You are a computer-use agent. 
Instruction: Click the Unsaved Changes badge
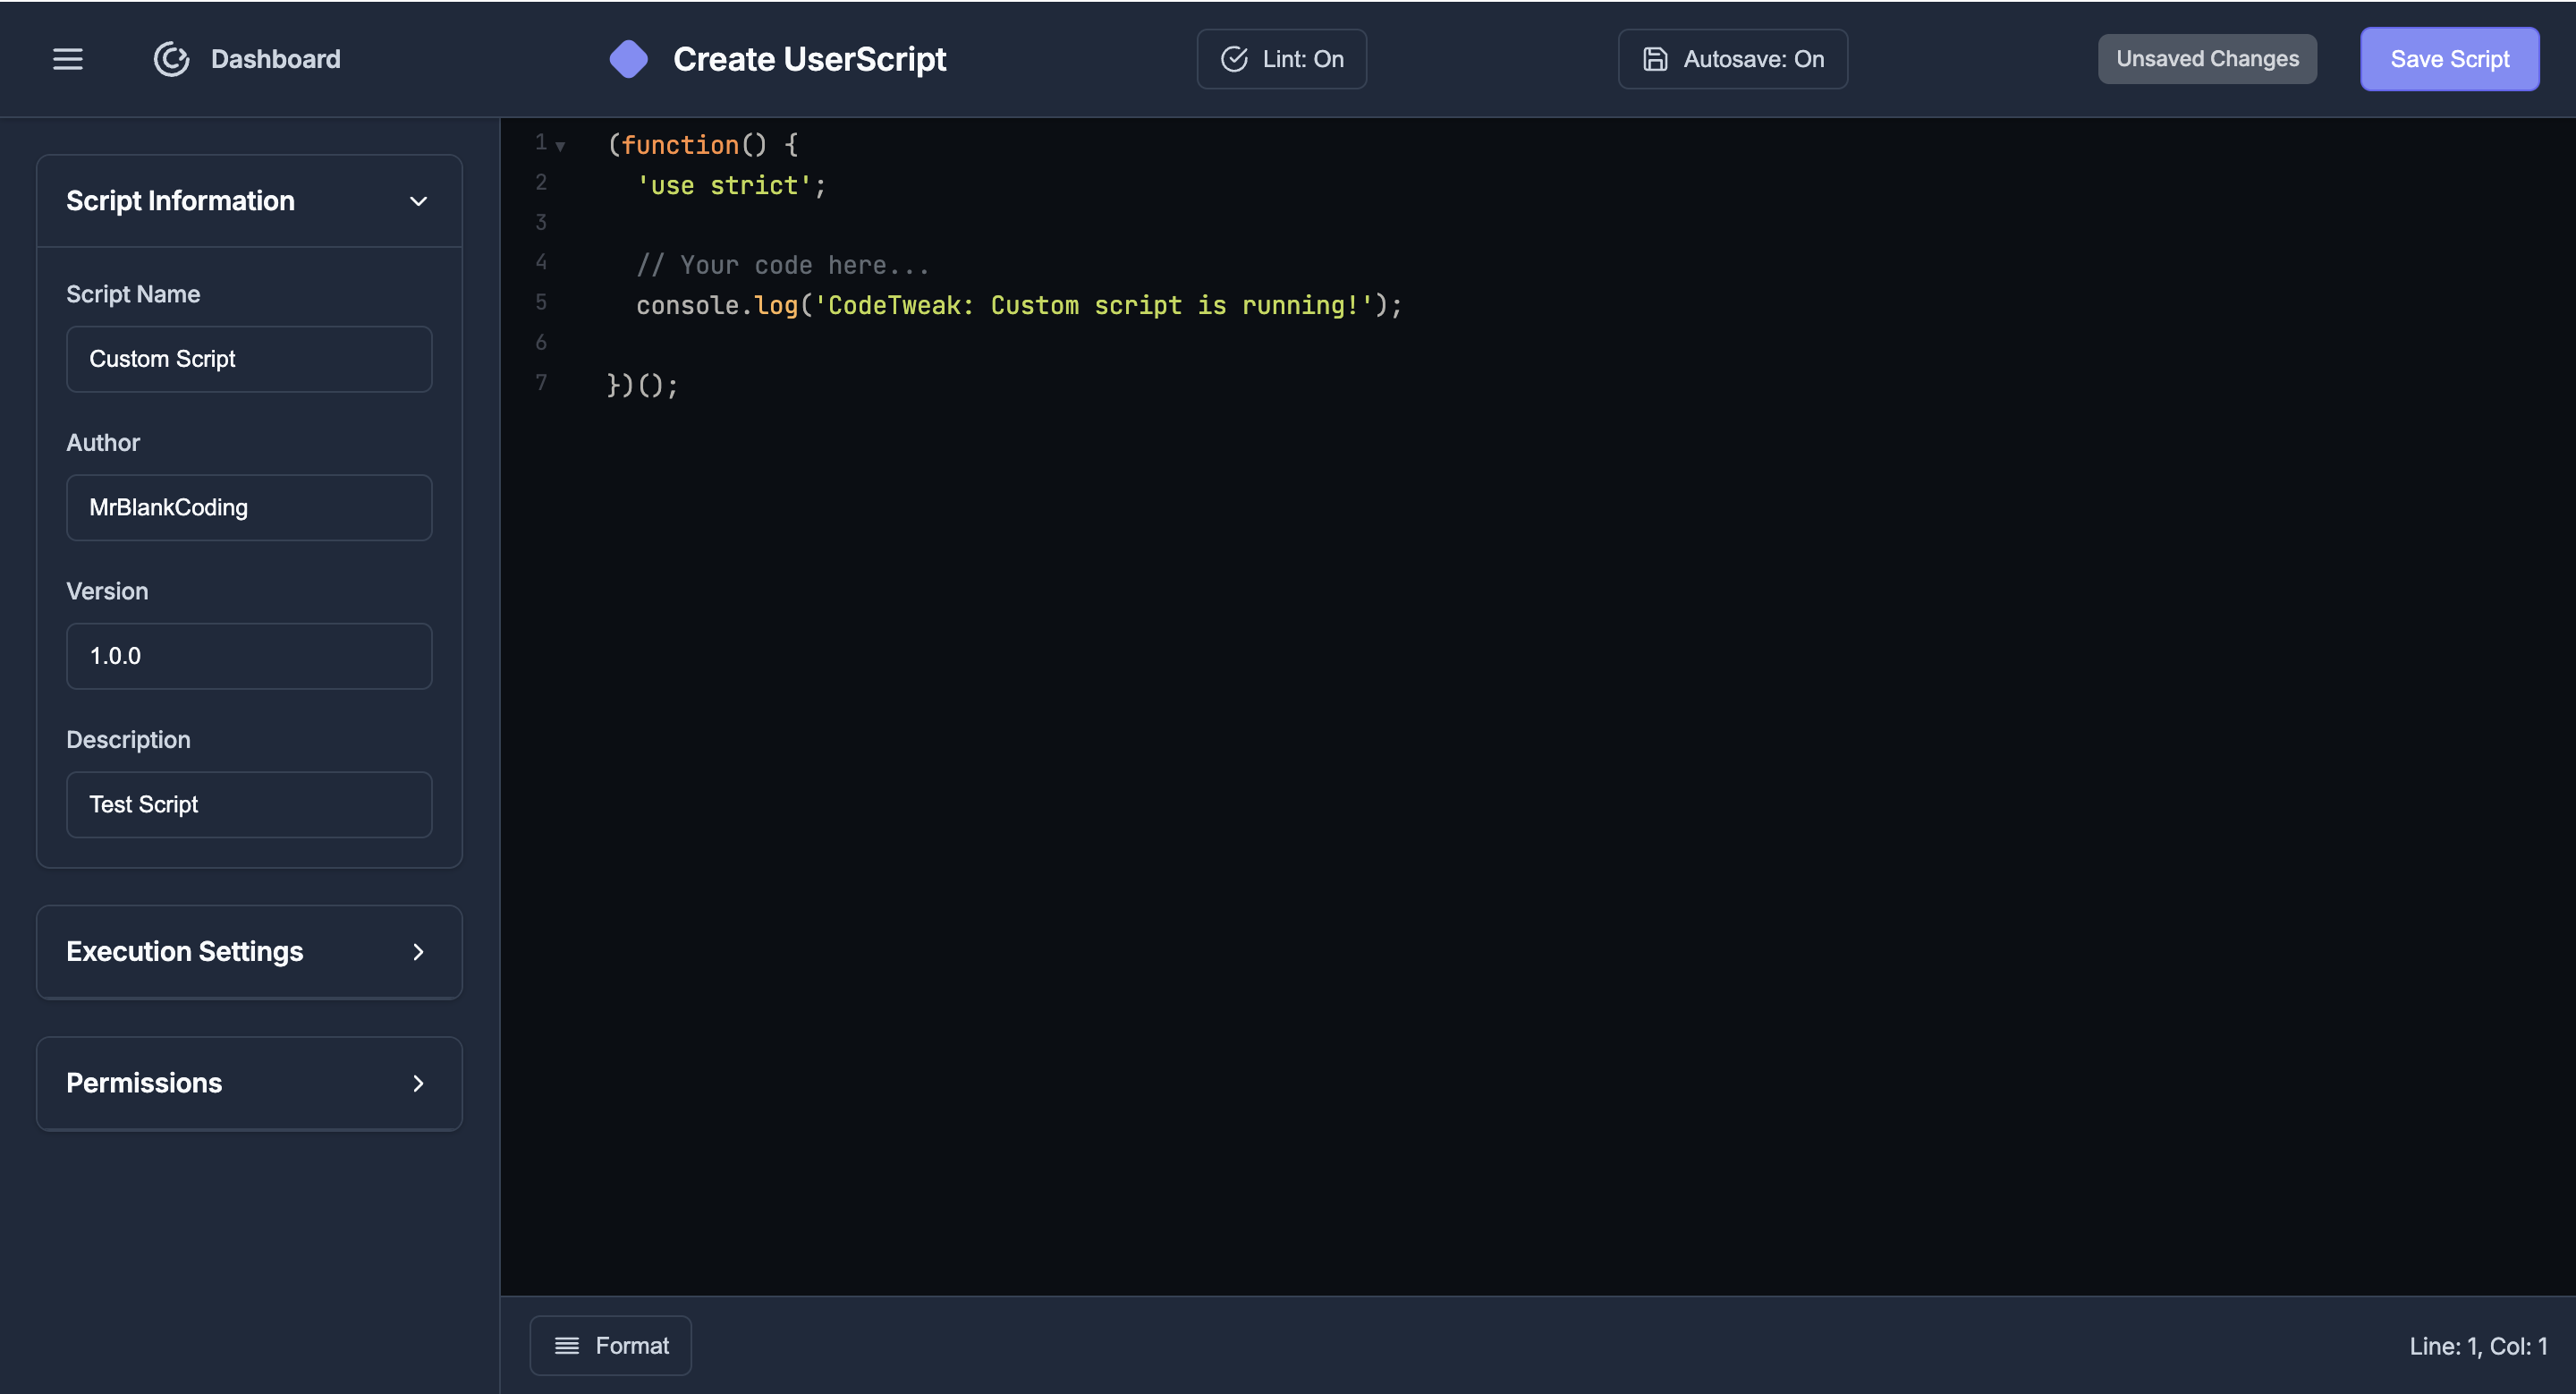pos(2207,59)
